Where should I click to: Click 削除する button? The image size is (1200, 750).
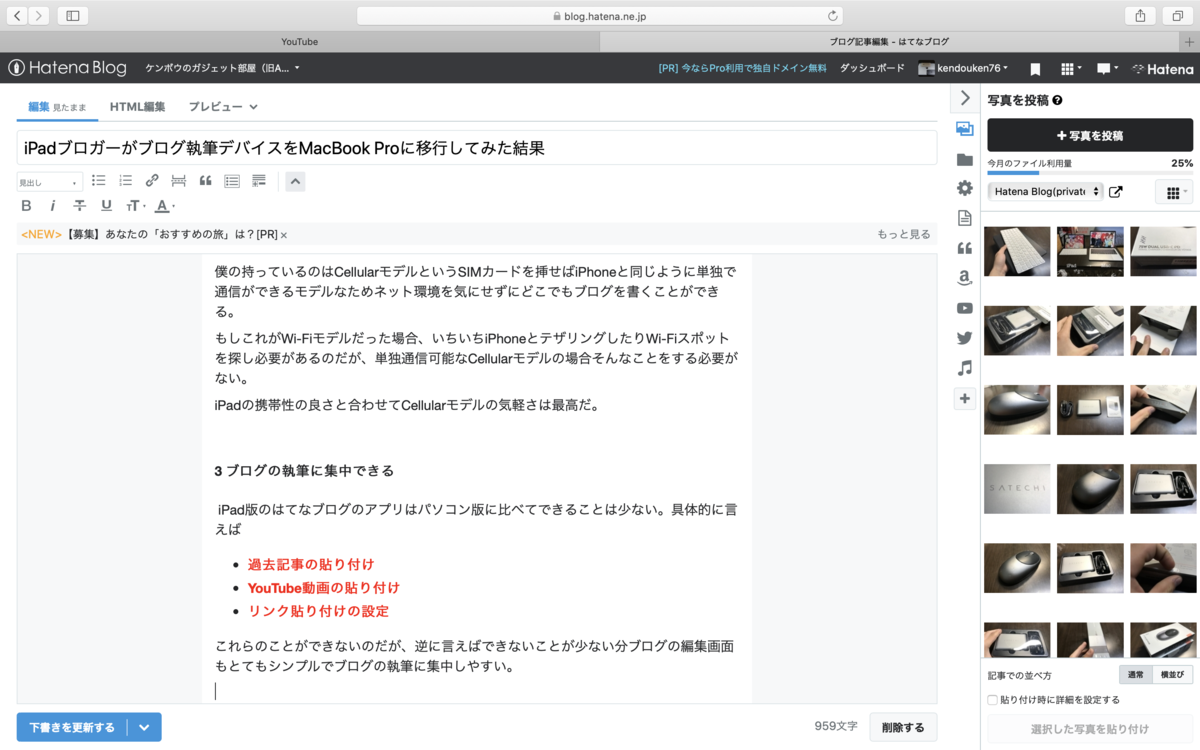click(x=903, y=727)
